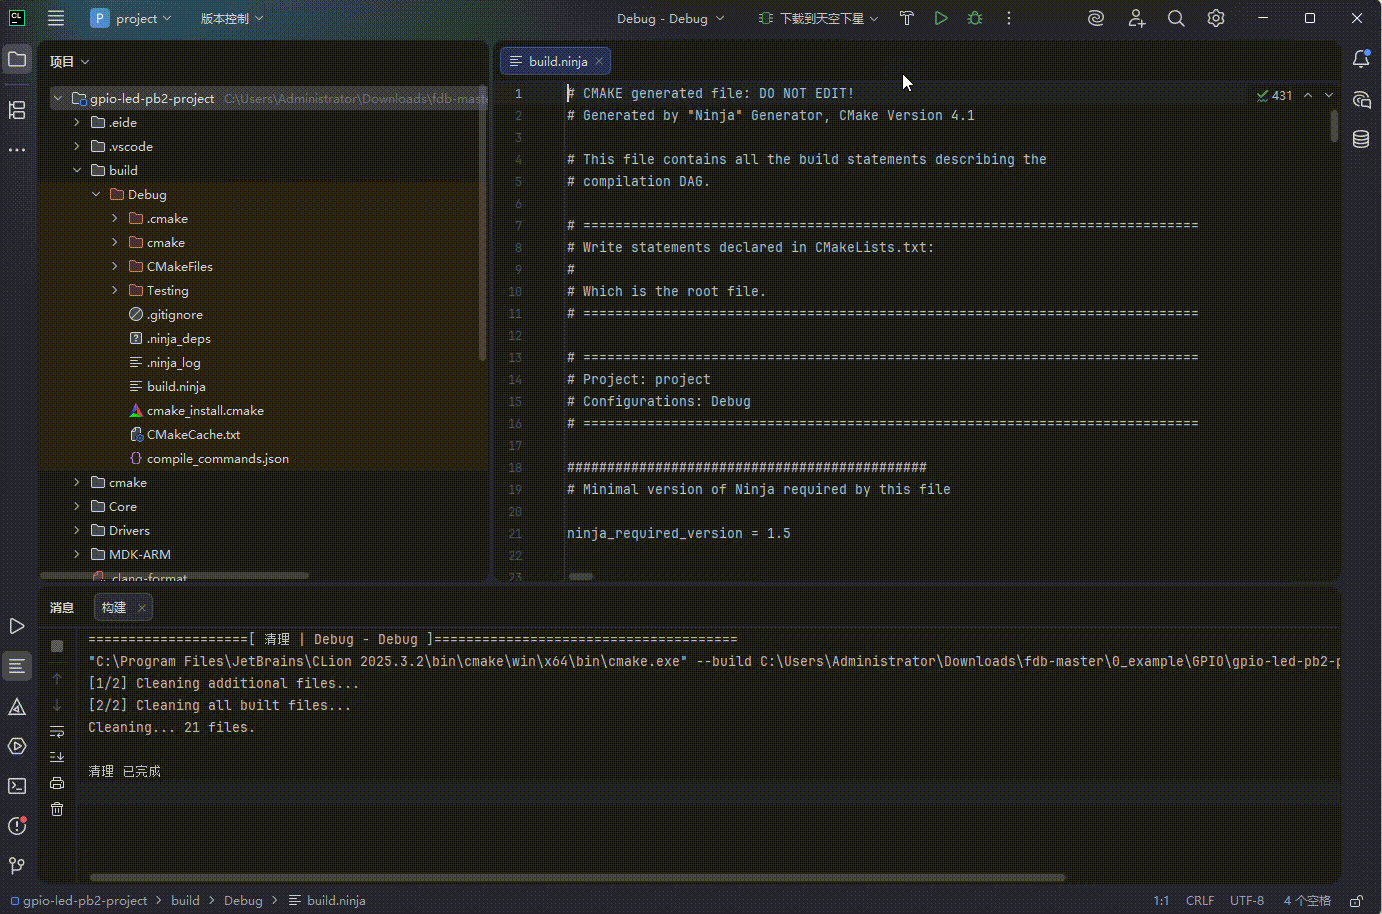1382x914 pixels.
Task: Select CMakeCache.txt in project tree
Action: click(193, 435)
